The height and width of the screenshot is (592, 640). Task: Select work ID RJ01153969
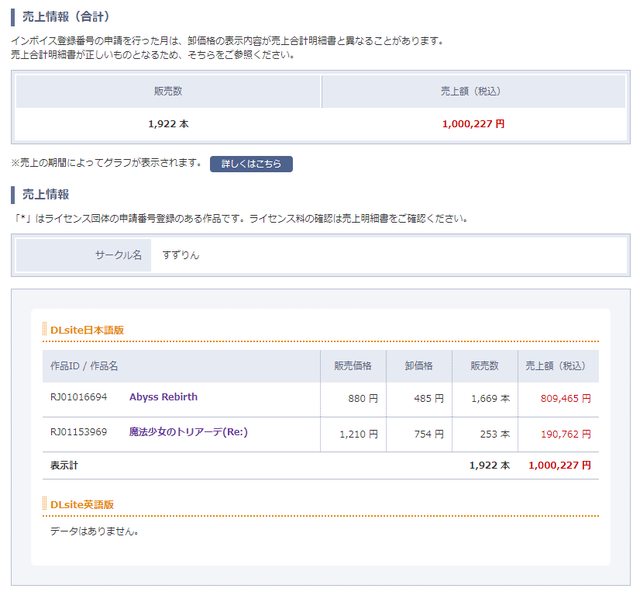click(x=78, y=432)
